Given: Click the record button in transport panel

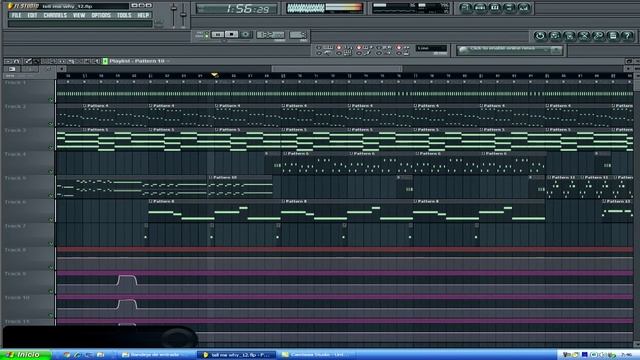Looking at the screenshot, I should 246,35.
